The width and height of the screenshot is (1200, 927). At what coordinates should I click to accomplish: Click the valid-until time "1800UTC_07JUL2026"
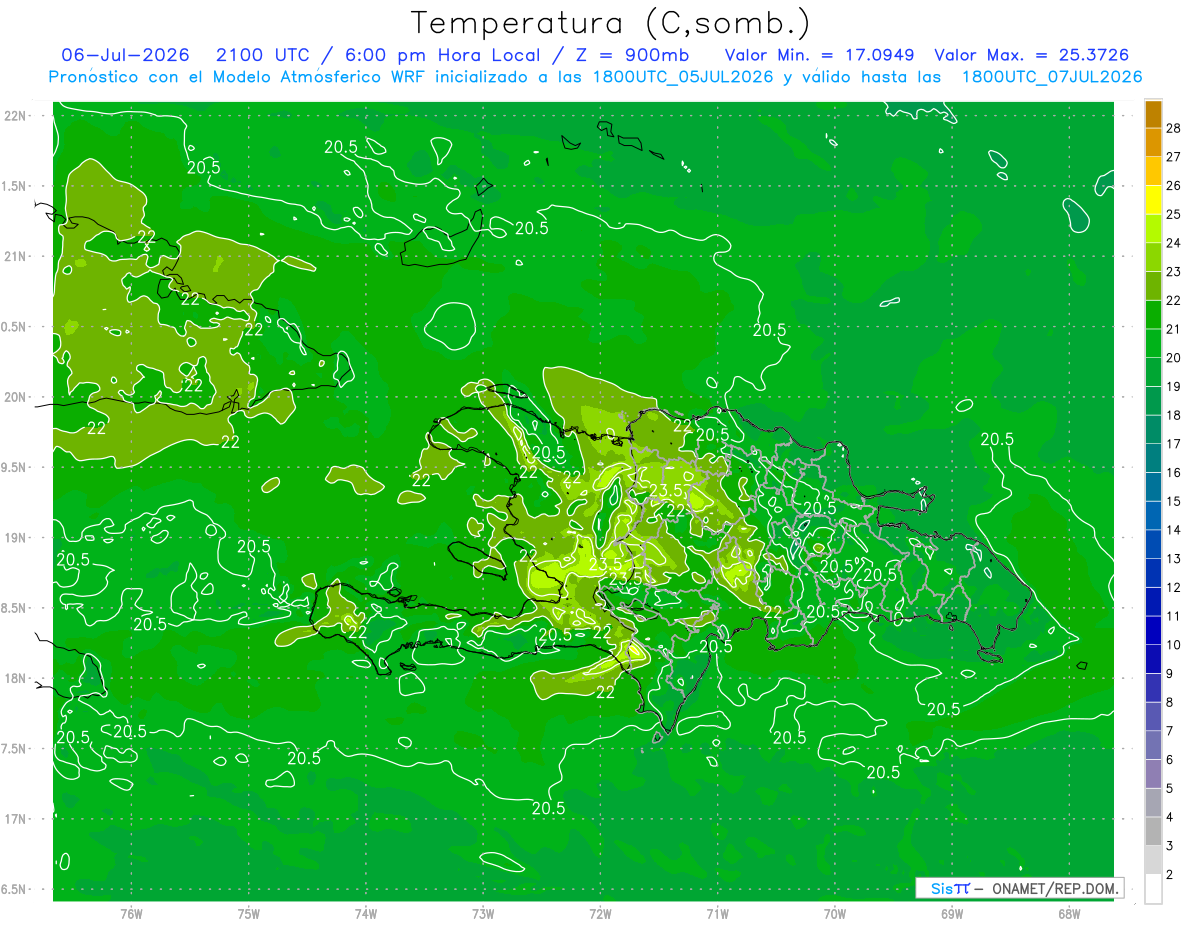pyautogui.click(x=1052, y=77)
